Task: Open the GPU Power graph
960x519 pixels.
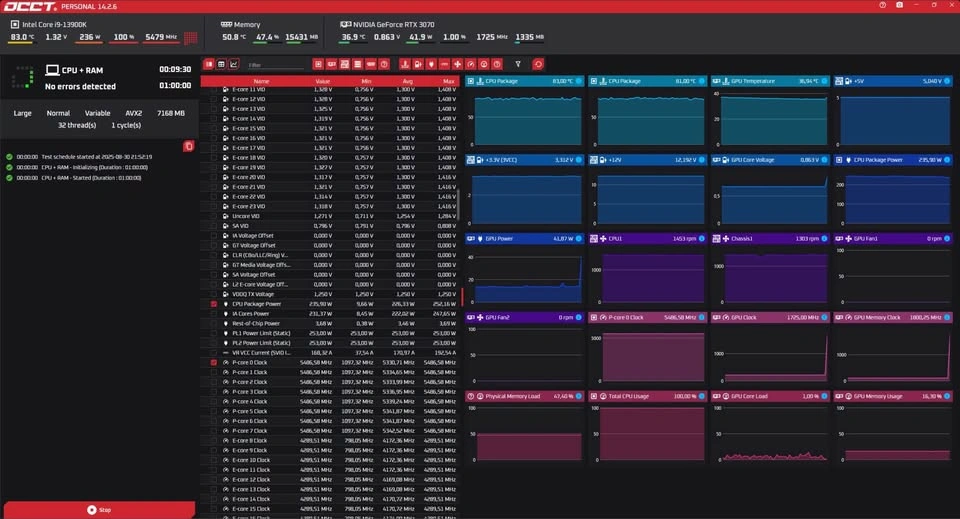Action: [524, 270]
